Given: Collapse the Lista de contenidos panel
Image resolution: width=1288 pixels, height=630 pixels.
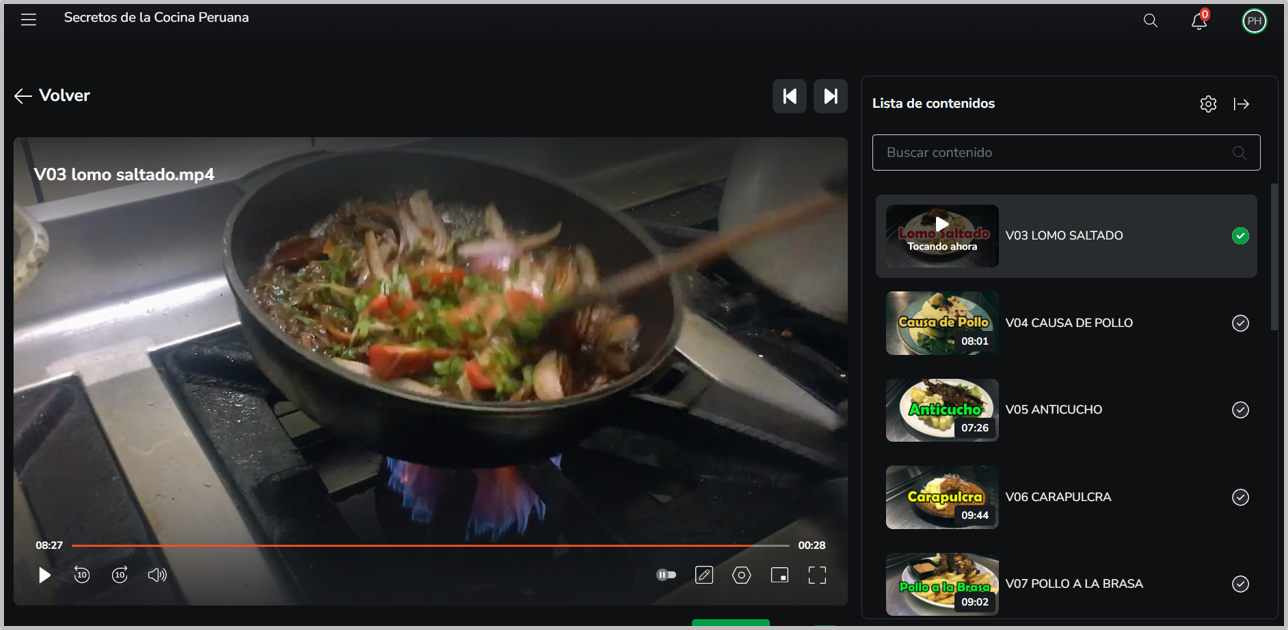Looking at the screenshot, I should (1241, 104).
